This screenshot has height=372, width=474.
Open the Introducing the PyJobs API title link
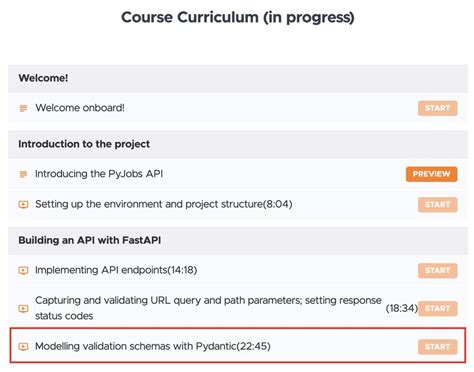pyautogui.click(x=99, y=174)
